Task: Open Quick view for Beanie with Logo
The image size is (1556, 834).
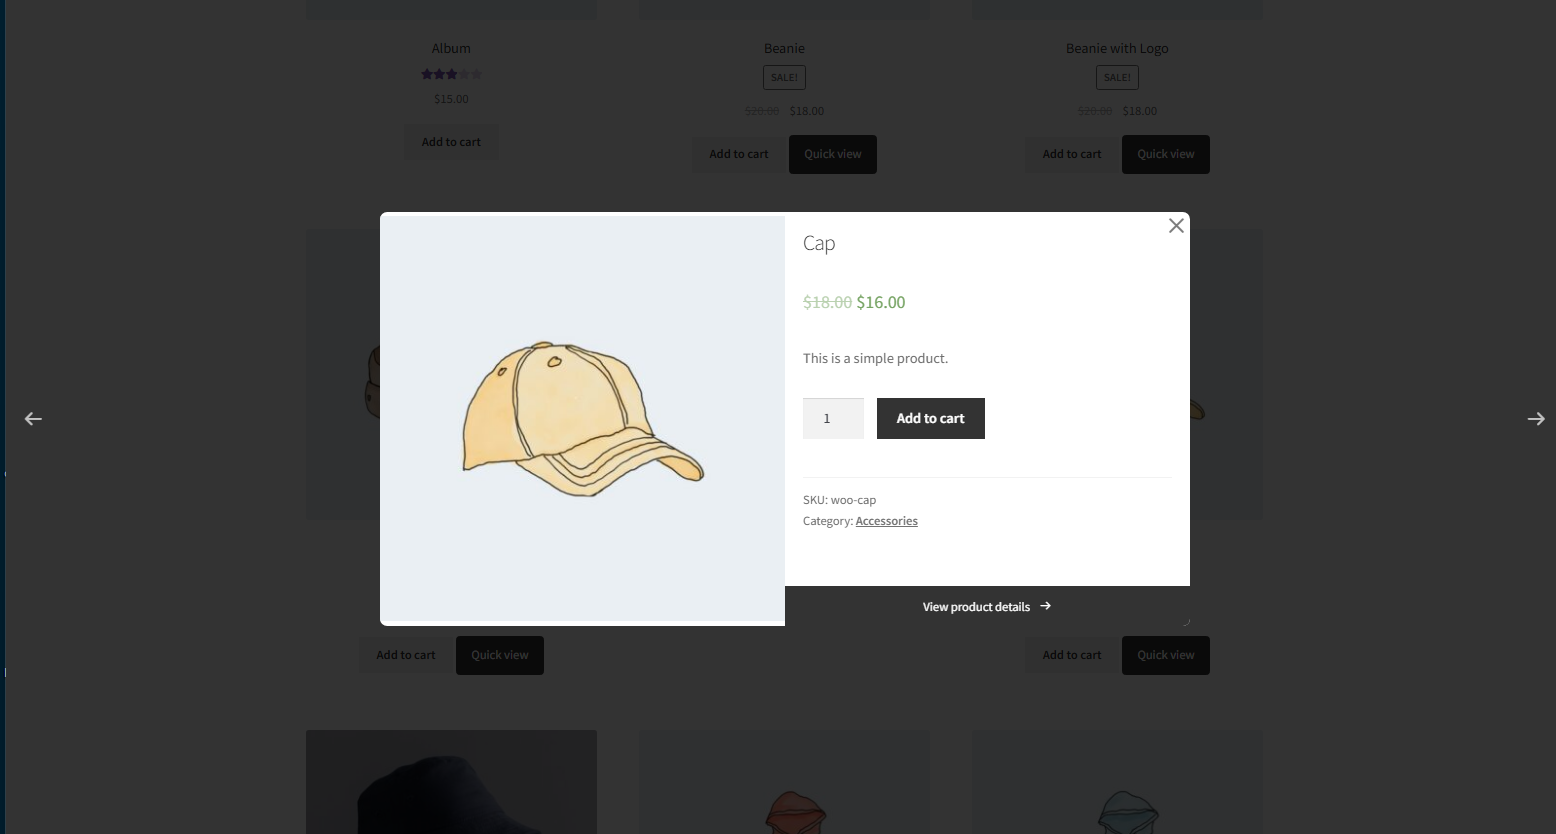Action: click(x=1165, y=154)
